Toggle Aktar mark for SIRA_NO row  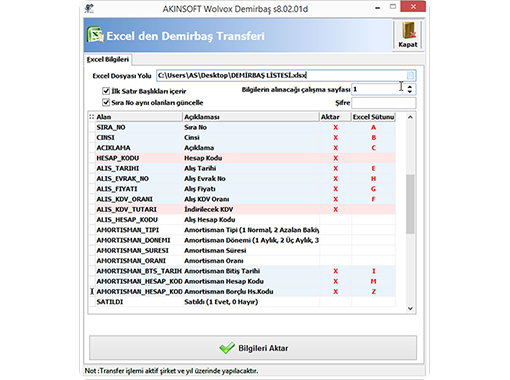(x=335, y=127)
